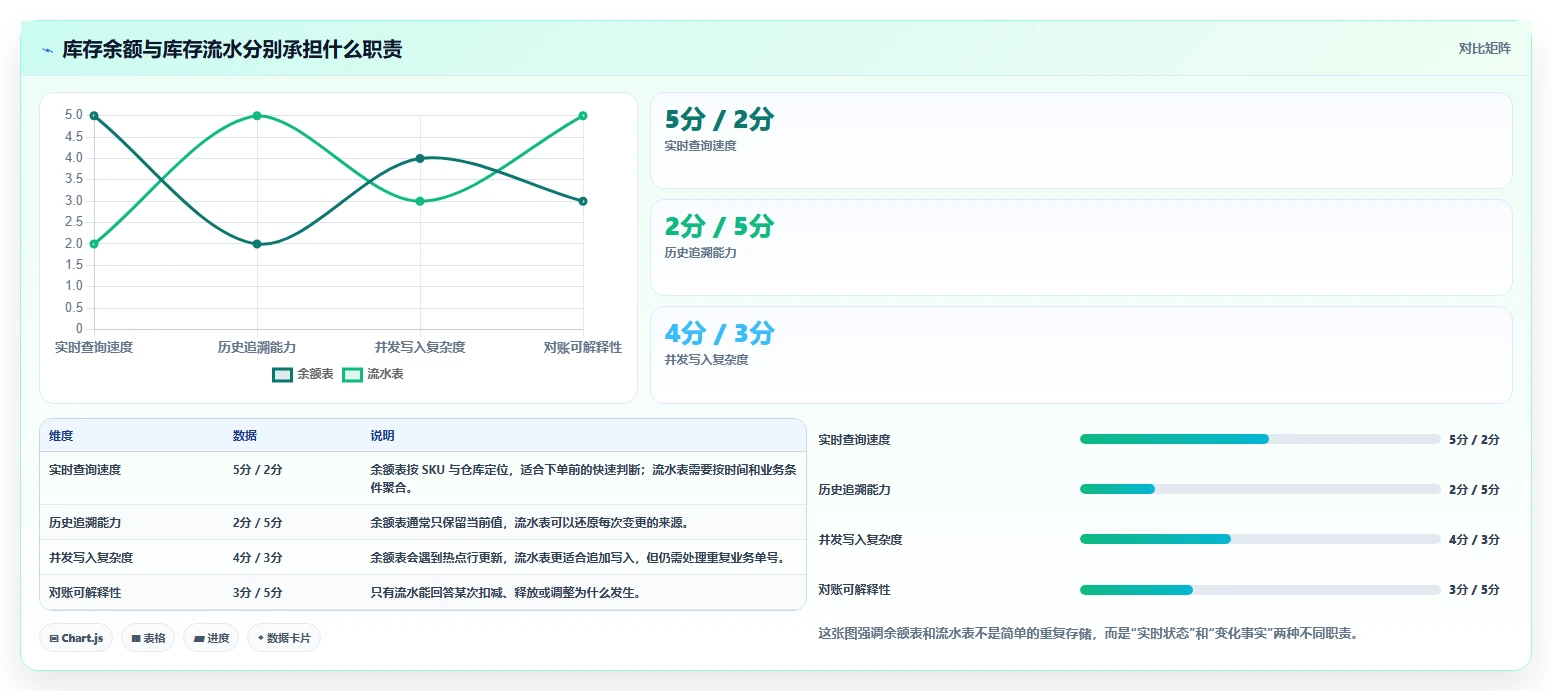This screenshot has height=691, width=1552.
Task: Select the 2分 / 5分 历史追溯能力 data card
Action: click(1081, 247)
